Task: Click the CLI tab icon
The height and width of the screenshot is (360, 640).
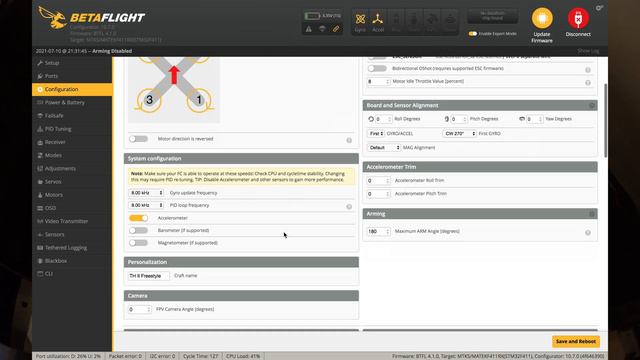Action: tap(40, 273)
